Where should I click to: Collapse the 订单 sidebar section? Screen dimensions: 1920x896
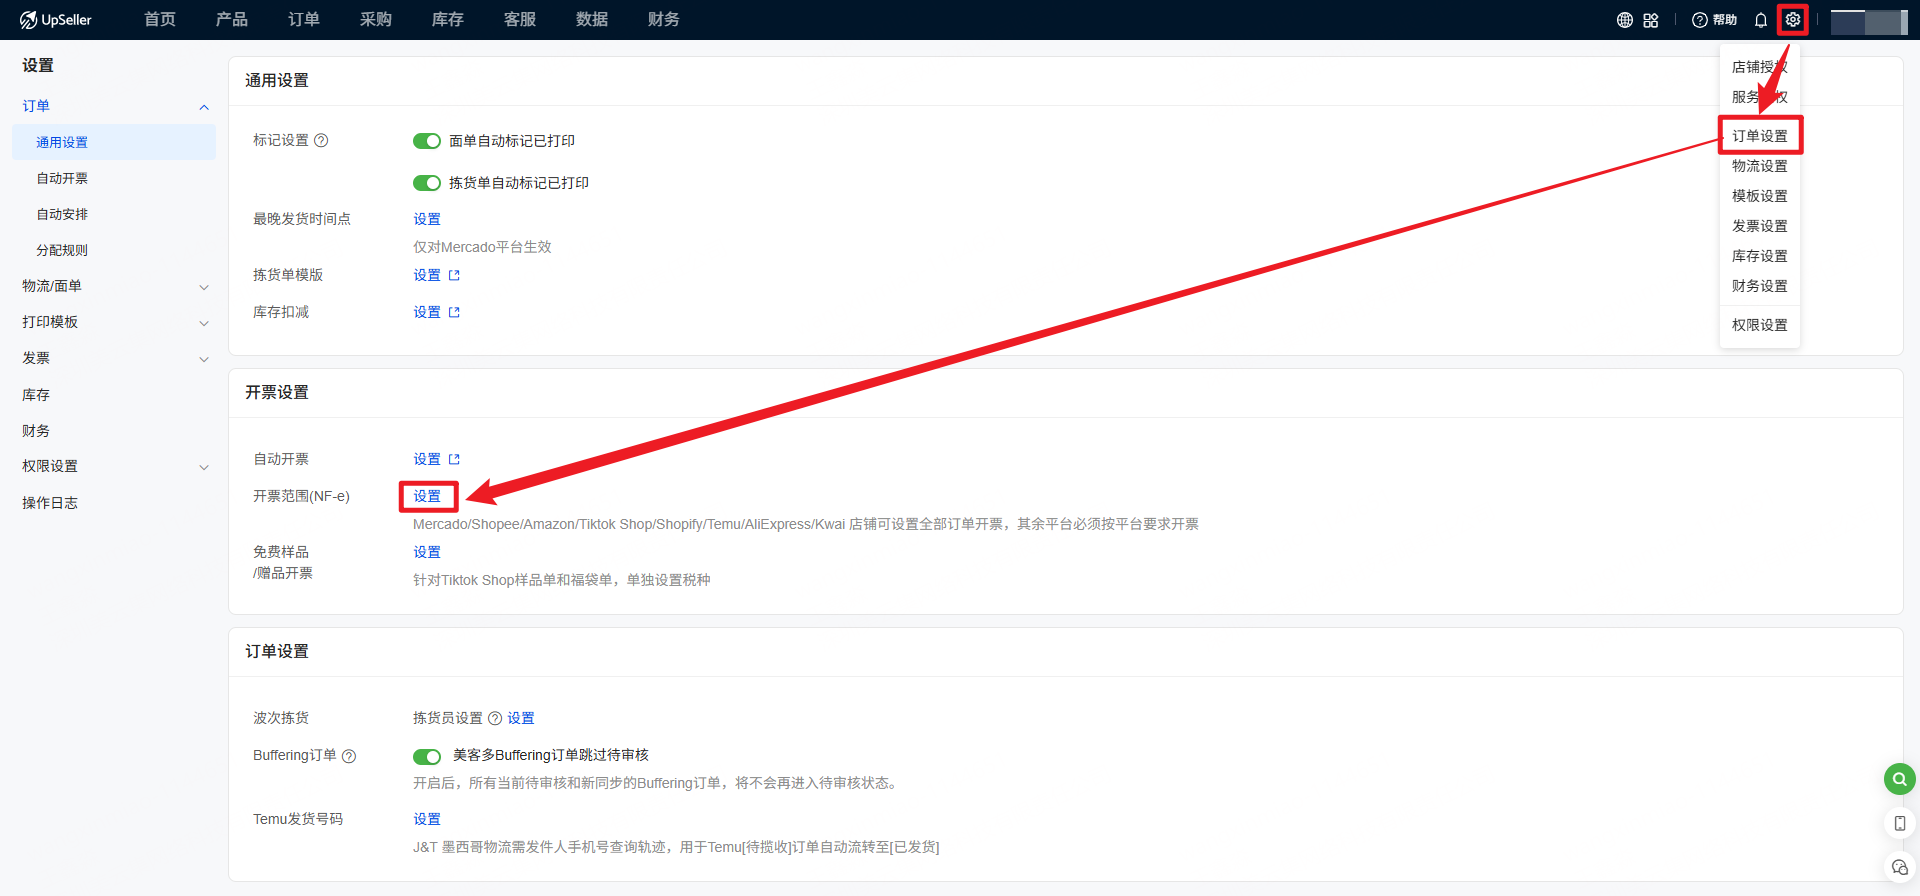(204, 107)
